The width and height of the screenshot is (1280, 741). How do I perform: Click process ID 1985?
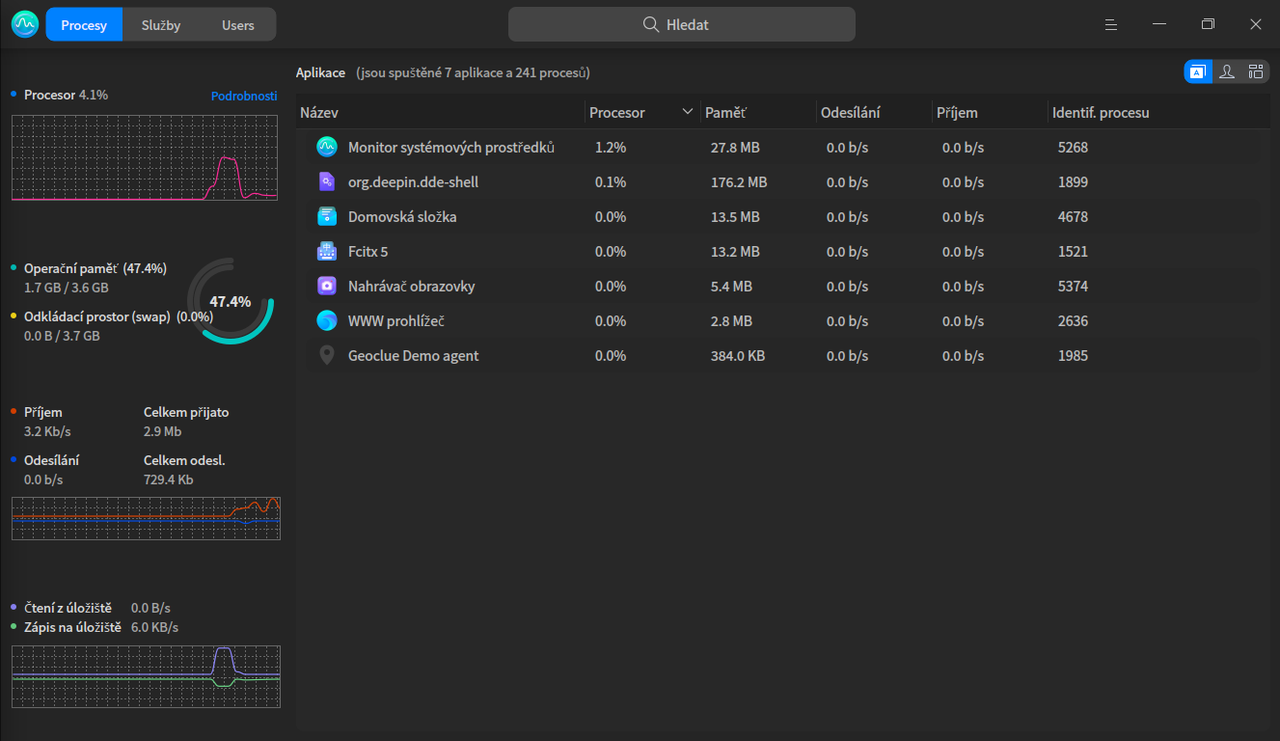pyautogui.click(x=1073, y=356)
